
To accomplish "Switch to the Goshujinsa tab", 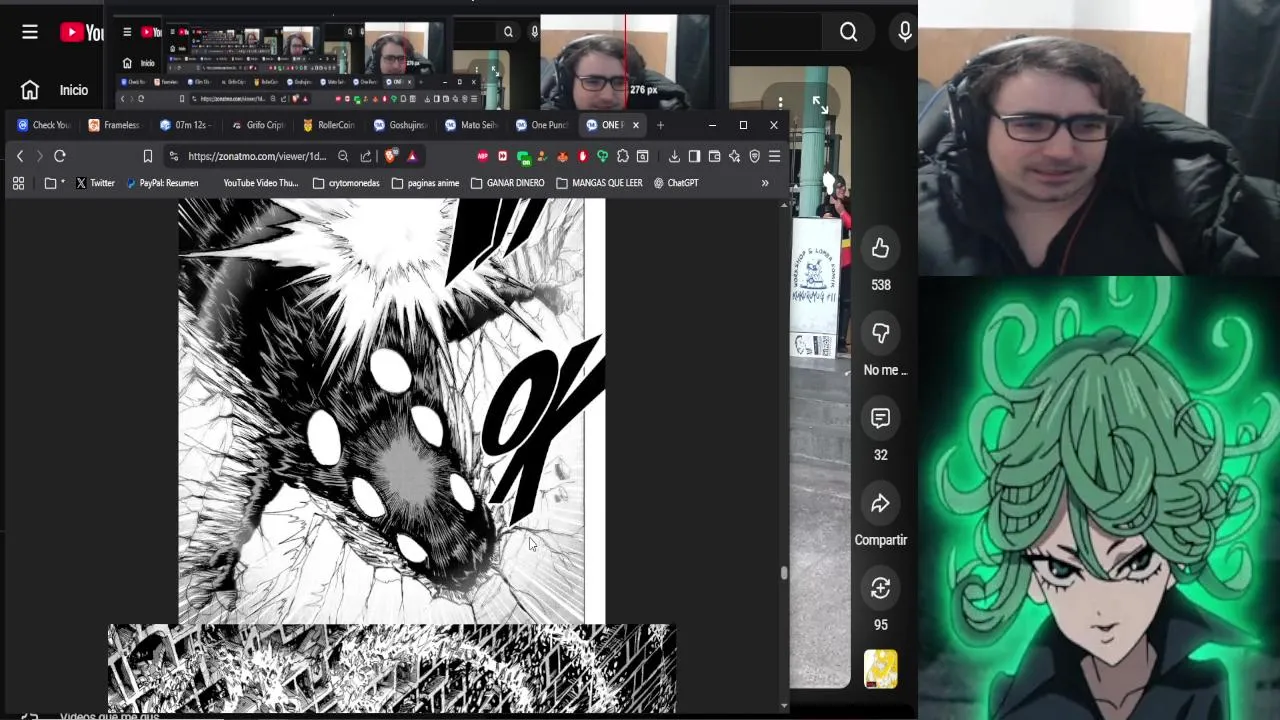I will pos(400,125).
